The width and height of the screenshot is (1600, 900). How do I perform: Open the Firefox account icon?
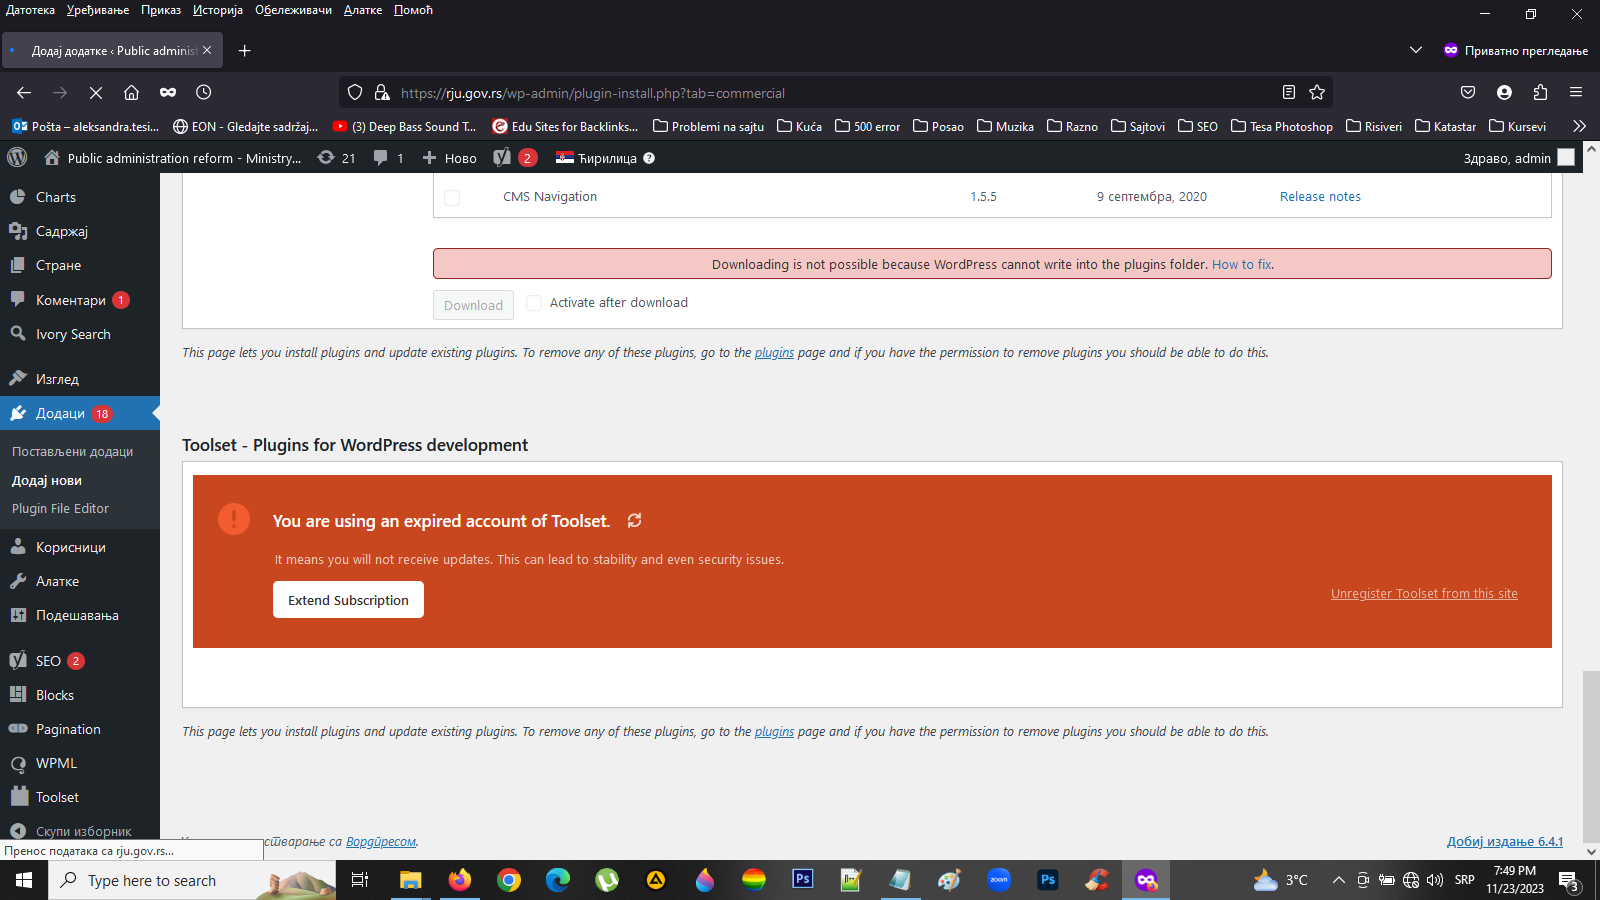1504,93
